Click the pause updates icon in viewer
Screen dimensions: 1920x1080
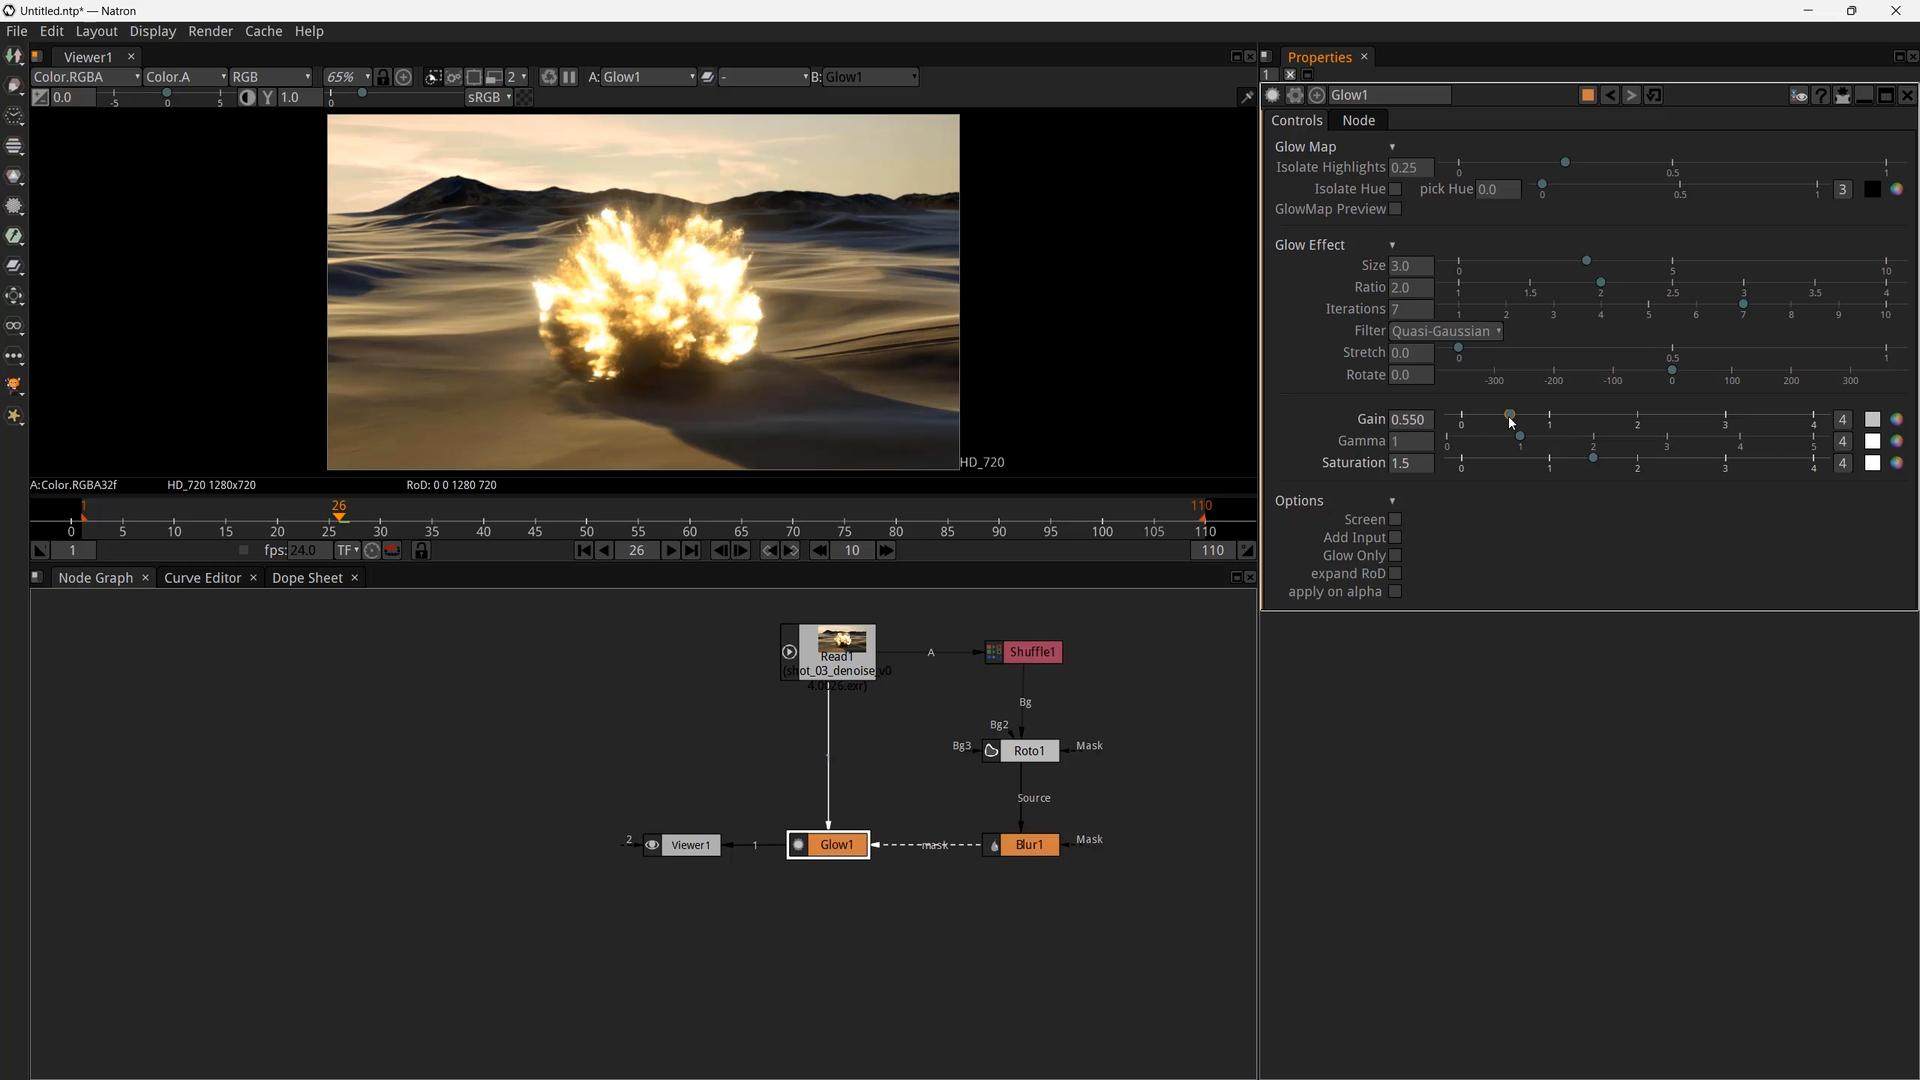569,77
